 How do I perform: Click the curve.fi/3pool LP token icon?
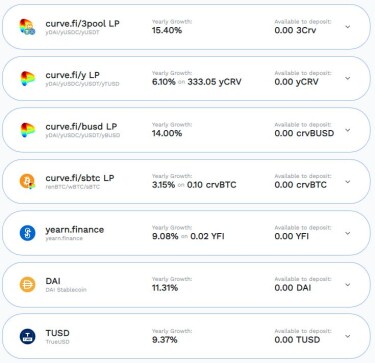27,27
